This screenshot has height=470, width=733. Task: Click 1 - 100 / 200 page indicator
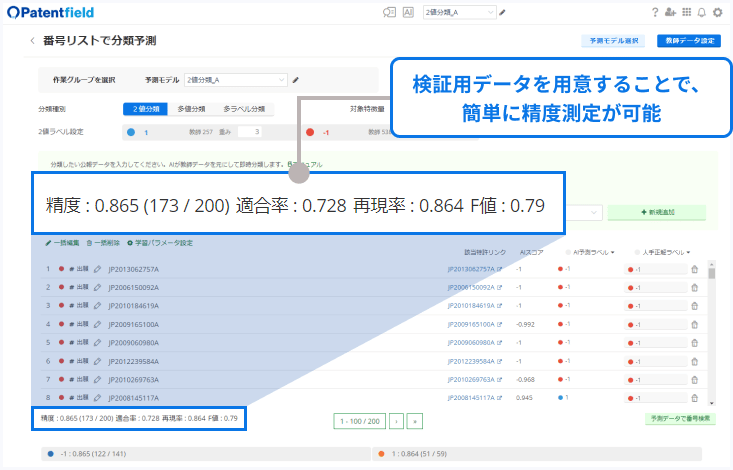pyautogui.click(x=359, y=421)
